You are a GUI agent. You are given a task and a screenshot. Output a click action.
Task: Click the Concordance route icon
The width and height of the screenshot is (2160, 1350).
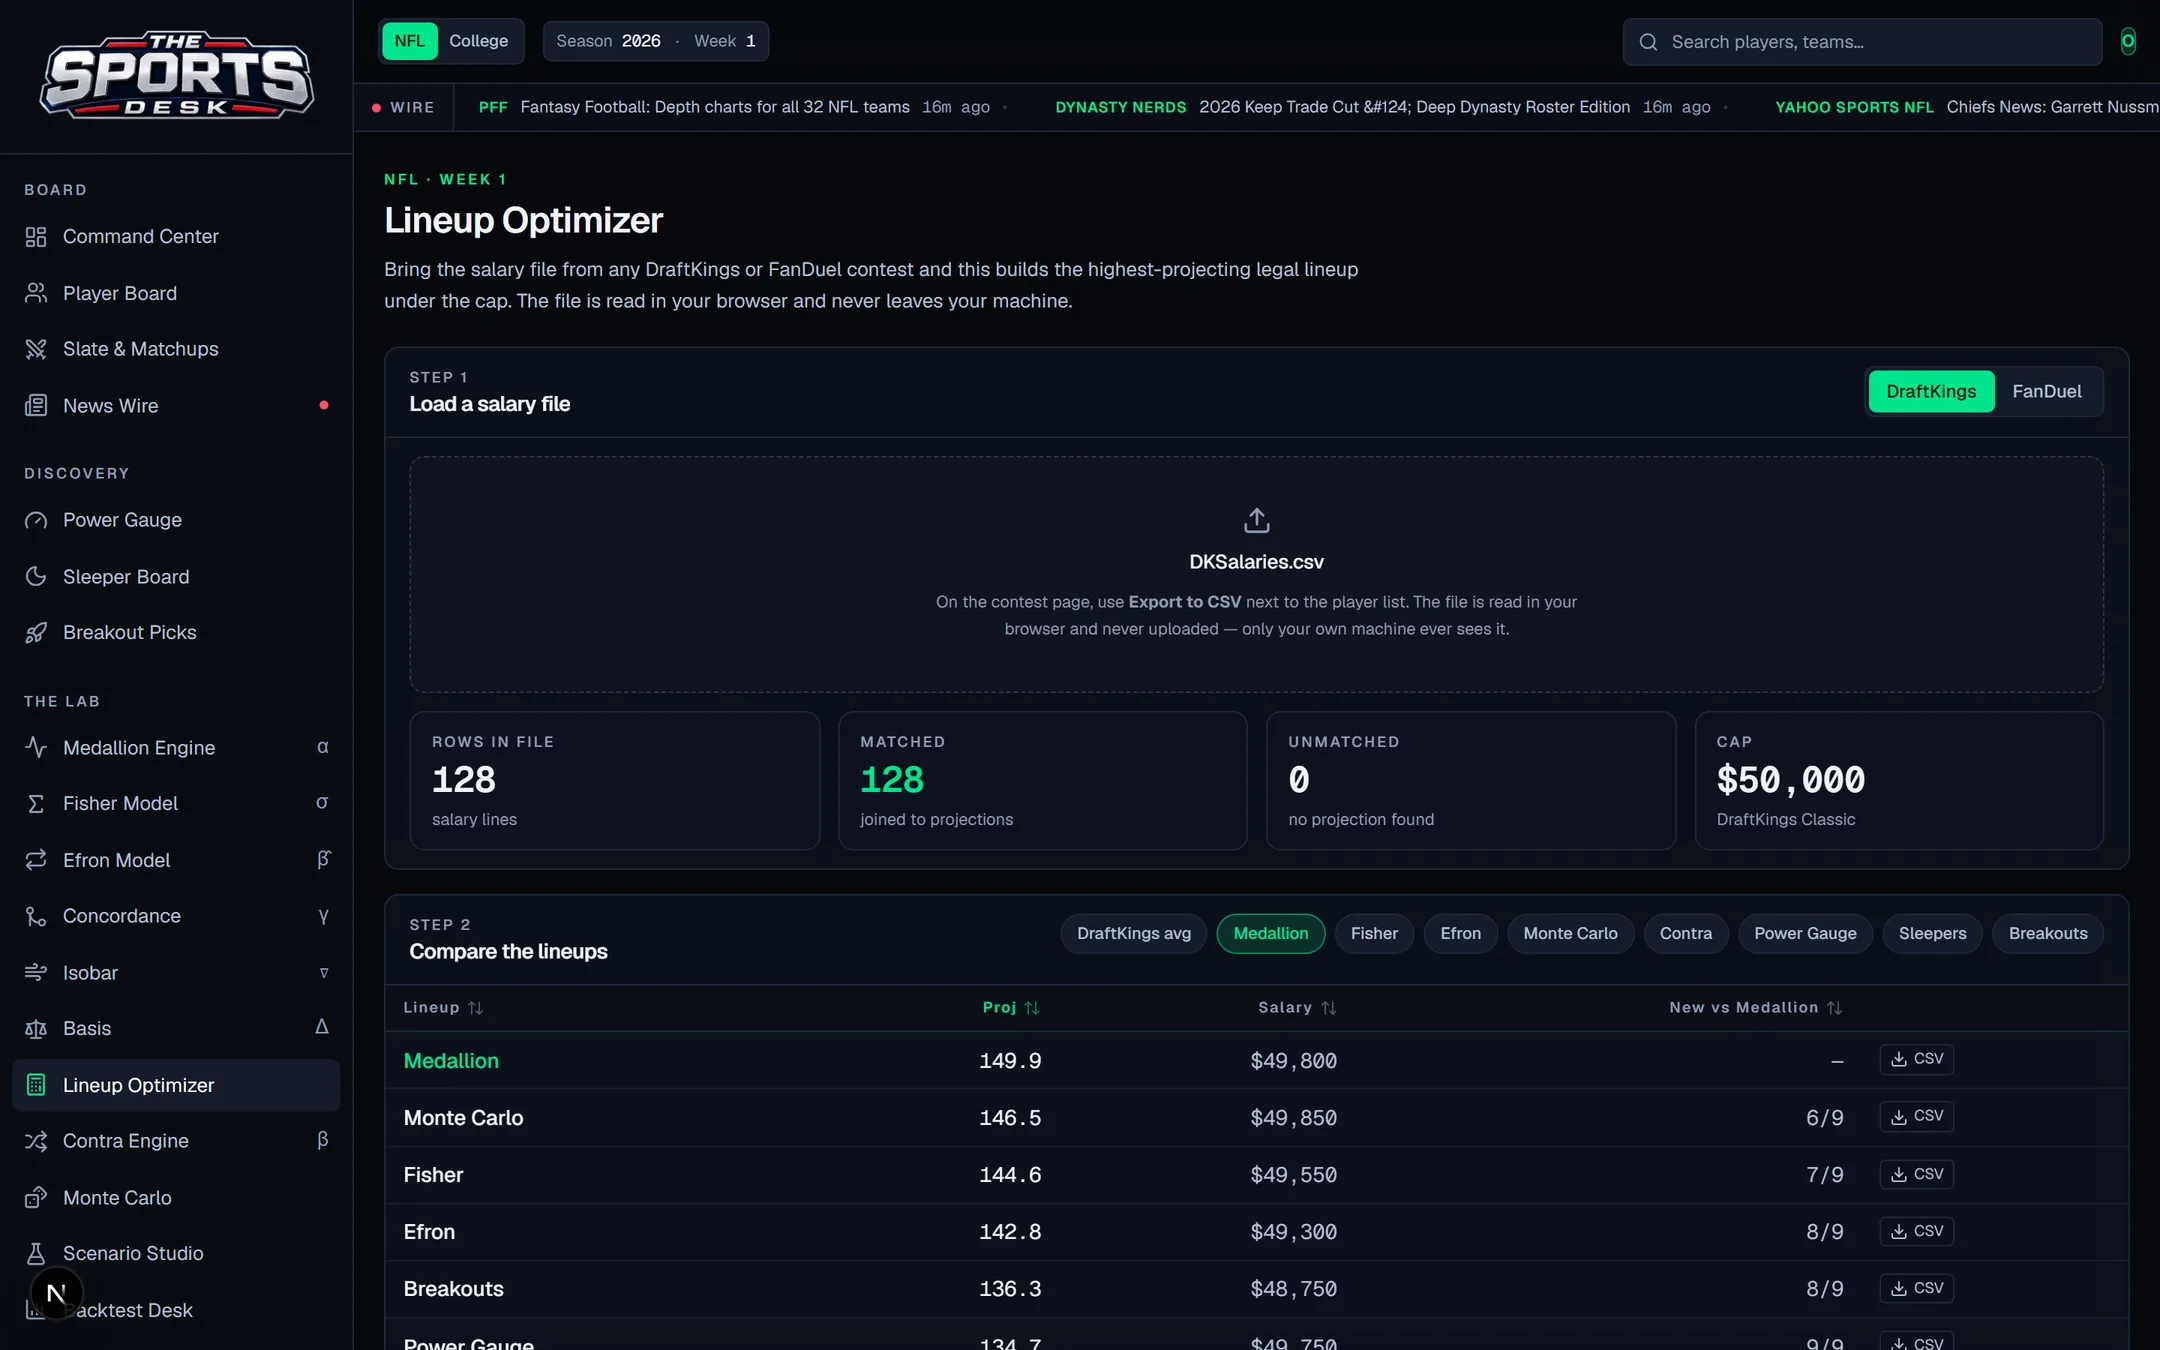tap(36, 916)
